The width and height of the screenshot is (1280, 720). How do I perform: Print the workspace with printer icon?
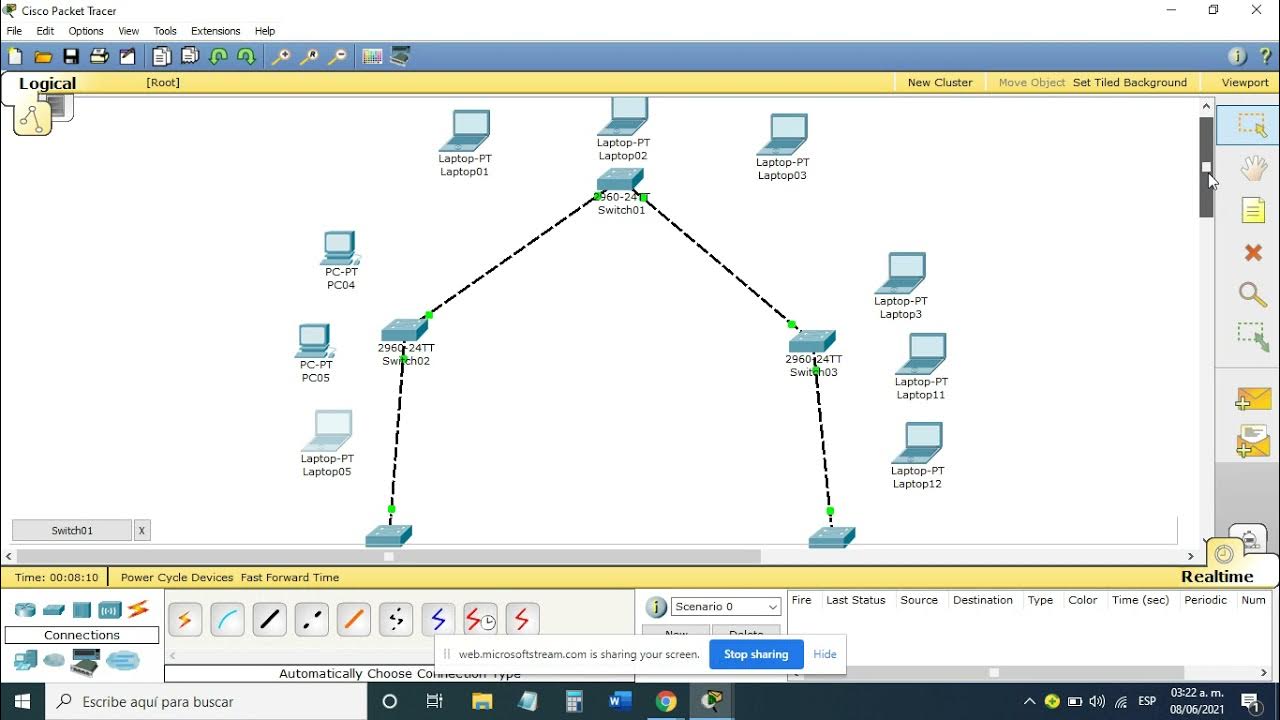pos(99,57)
